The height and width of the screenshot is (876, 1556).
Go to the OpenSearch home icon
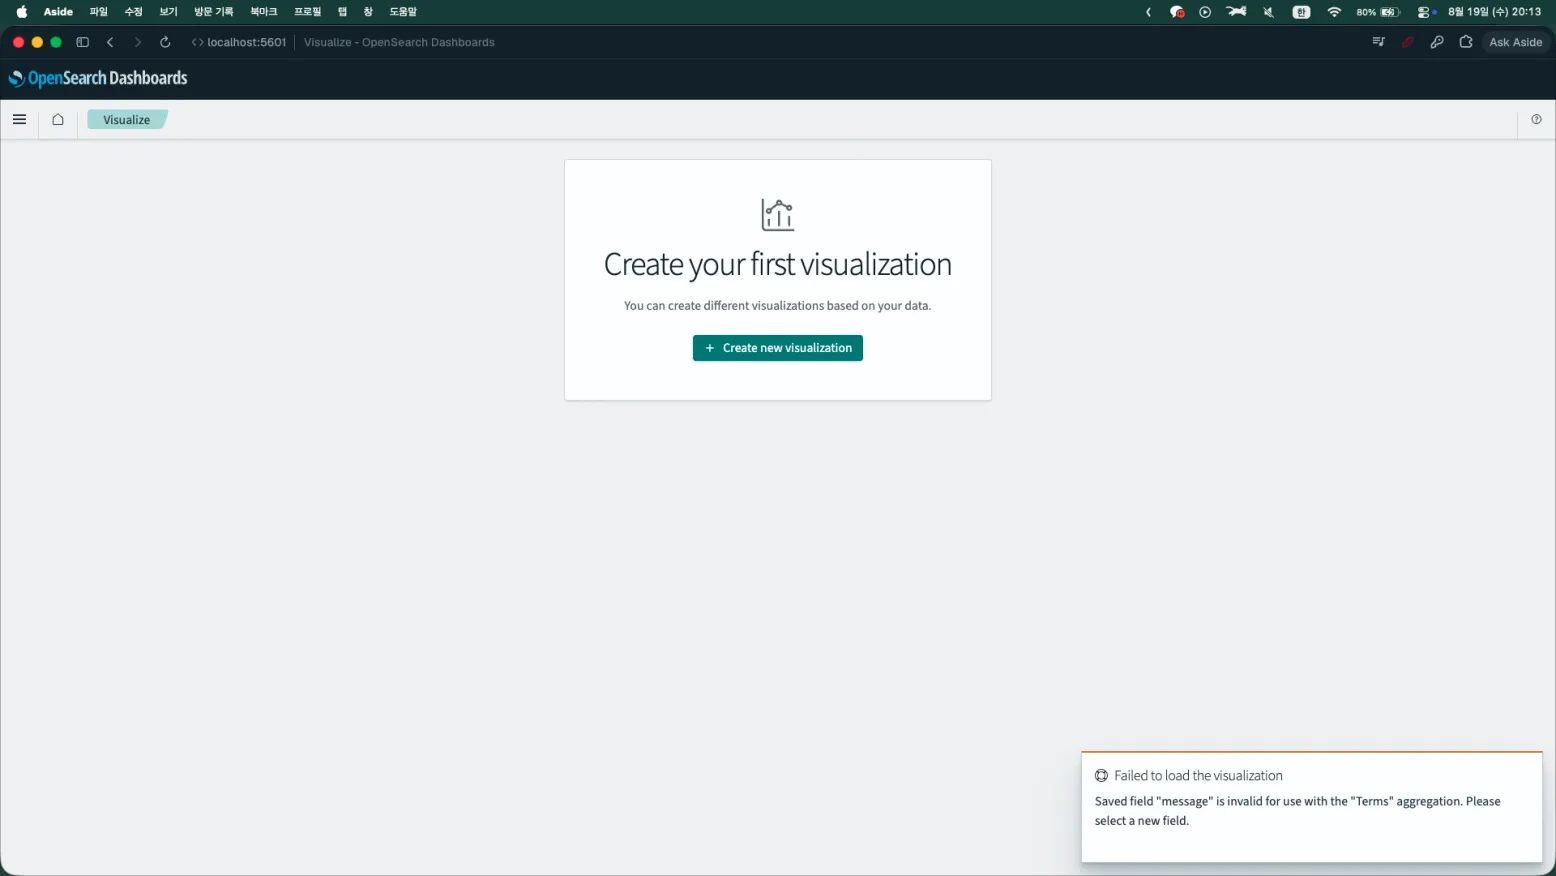pyautogui.click(x=58, y=120)
